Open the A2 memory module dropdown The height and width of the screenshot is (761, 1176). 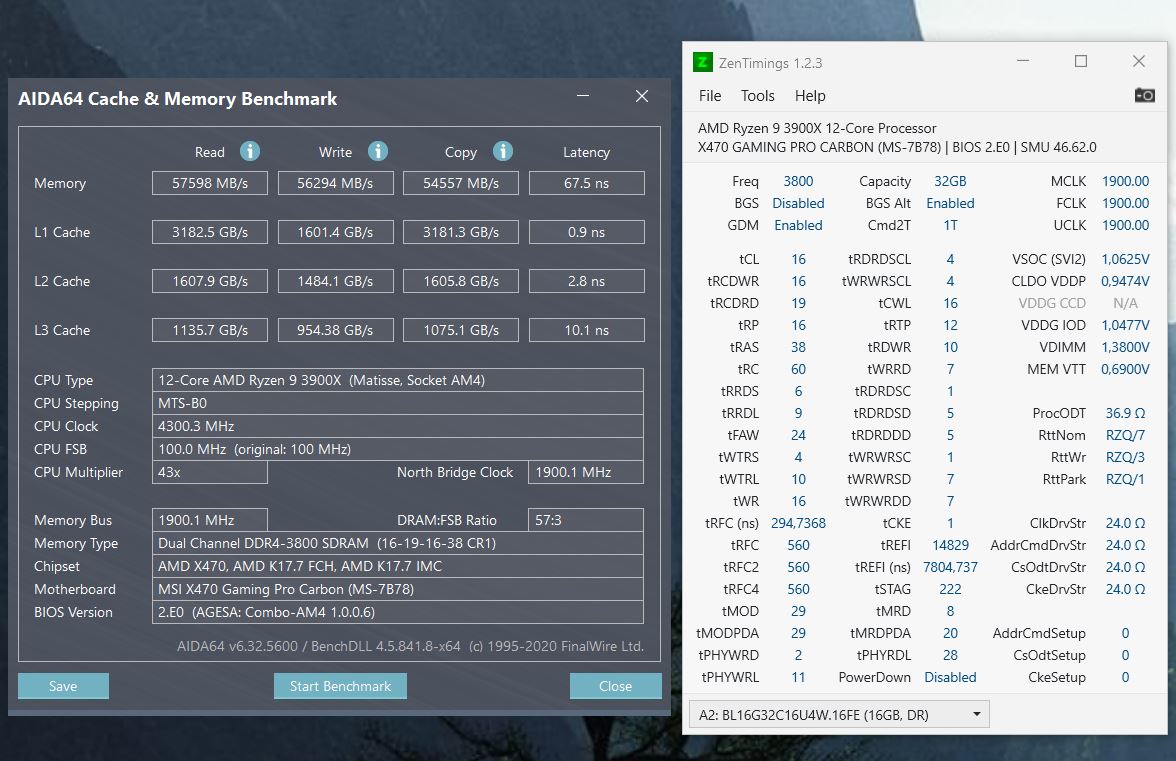(x=837, y=714)
